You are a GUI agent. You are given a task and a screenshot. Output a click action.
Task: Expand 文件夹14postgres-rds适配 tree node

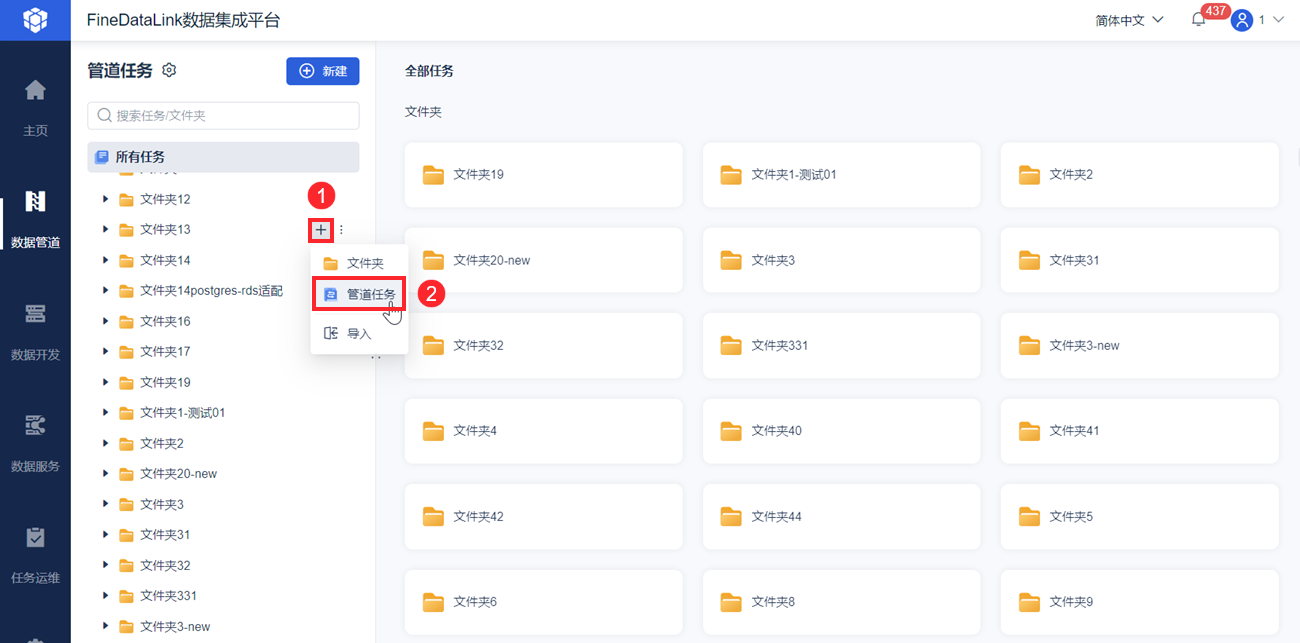(105, 290)
